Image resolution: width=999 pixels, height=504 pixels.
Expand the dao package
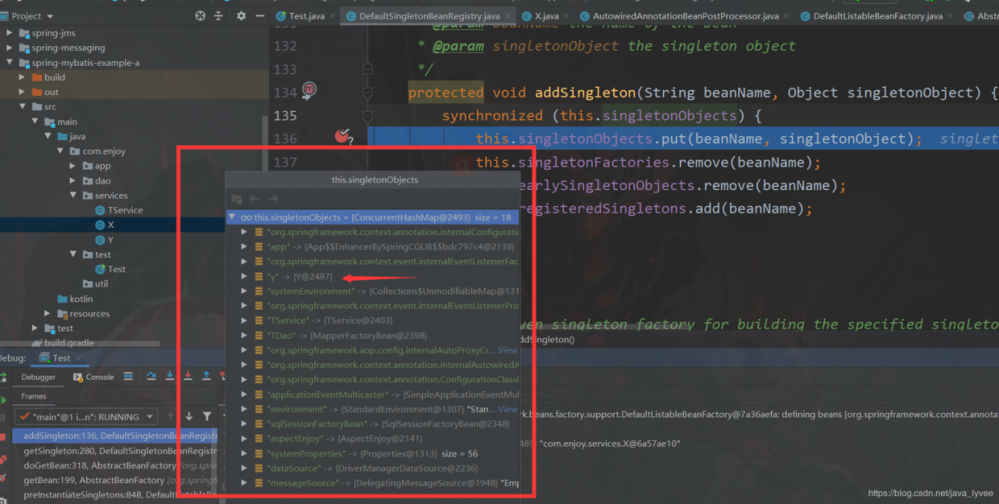pyautogui.click(x=73, y=180)
